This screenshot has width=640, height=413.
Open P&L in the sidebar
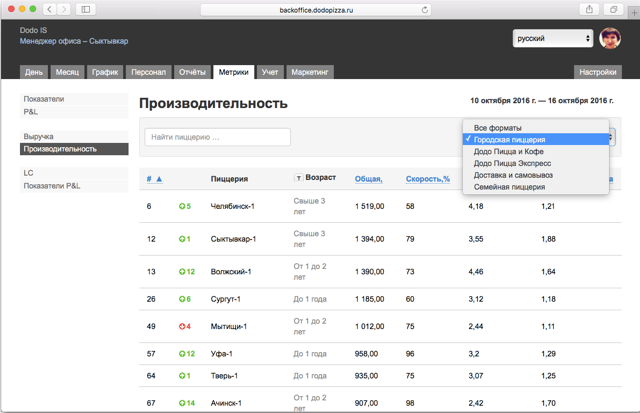(x=74, y=112)
